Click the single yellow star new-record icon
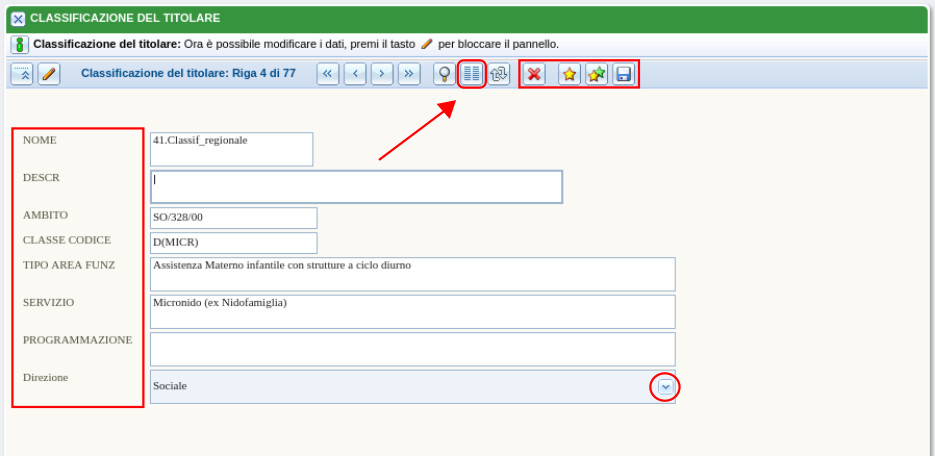This screenshot has height=456, width=935. coord(569,74)
